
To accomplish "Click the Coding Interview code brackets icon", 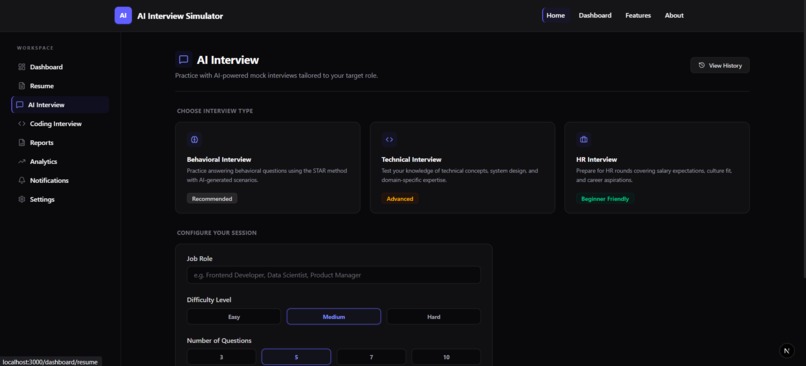I will pyautogui.click(x=22, y=124).
